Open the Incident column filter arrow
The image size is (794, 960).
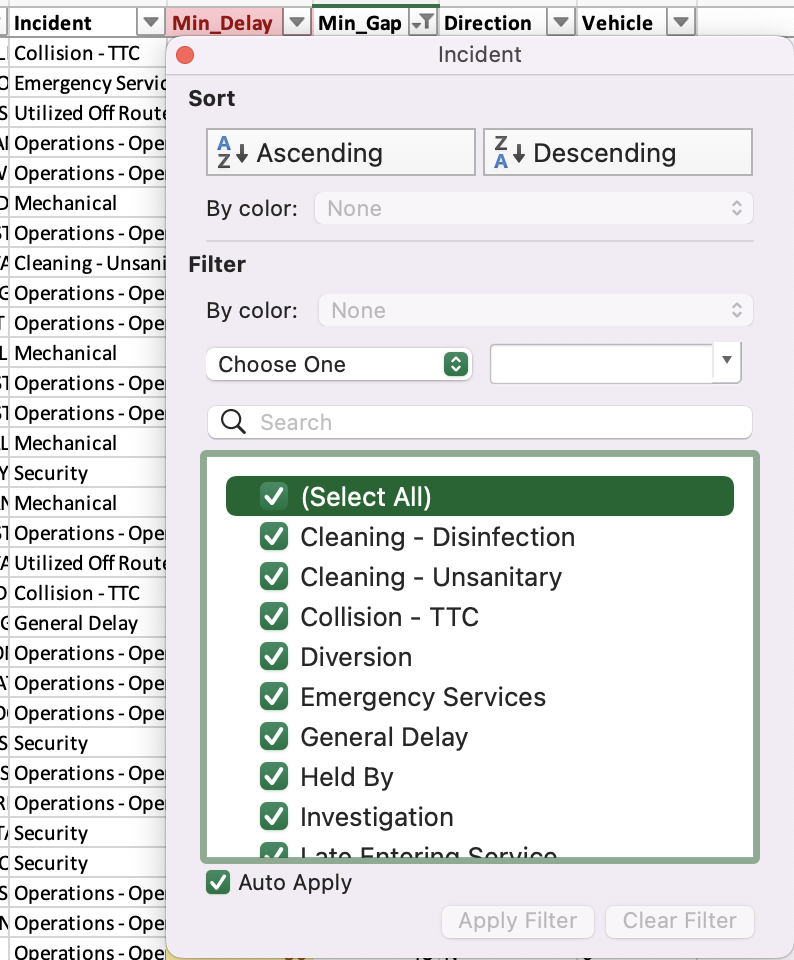150,22
